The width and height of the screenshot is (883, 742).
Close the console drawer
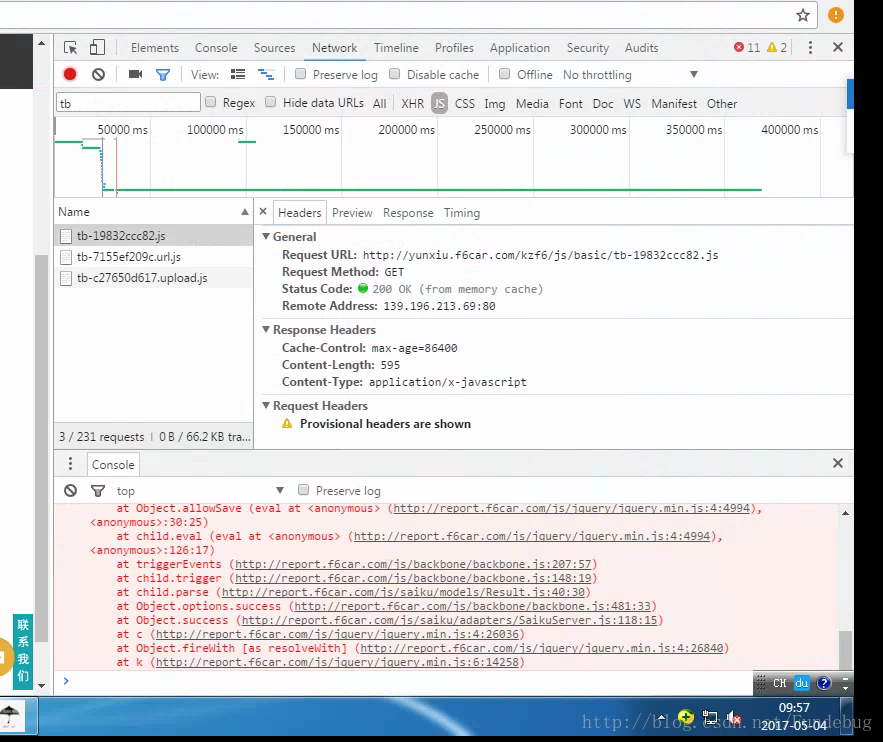tap(838, 463)
